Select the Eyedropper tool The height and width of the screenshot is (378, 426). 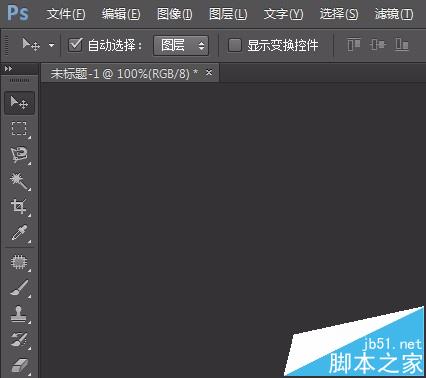pos(19,233)
